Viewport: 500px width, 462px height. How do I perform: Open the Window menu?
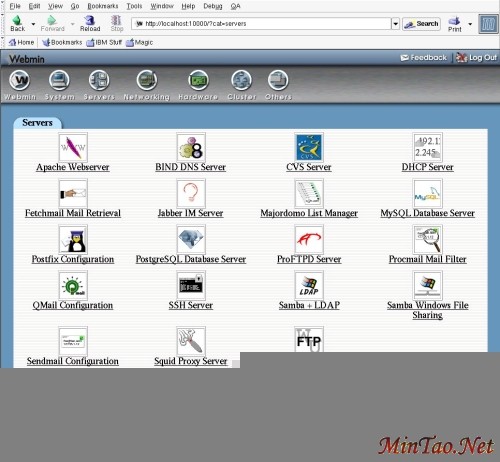tap(162, 6)
